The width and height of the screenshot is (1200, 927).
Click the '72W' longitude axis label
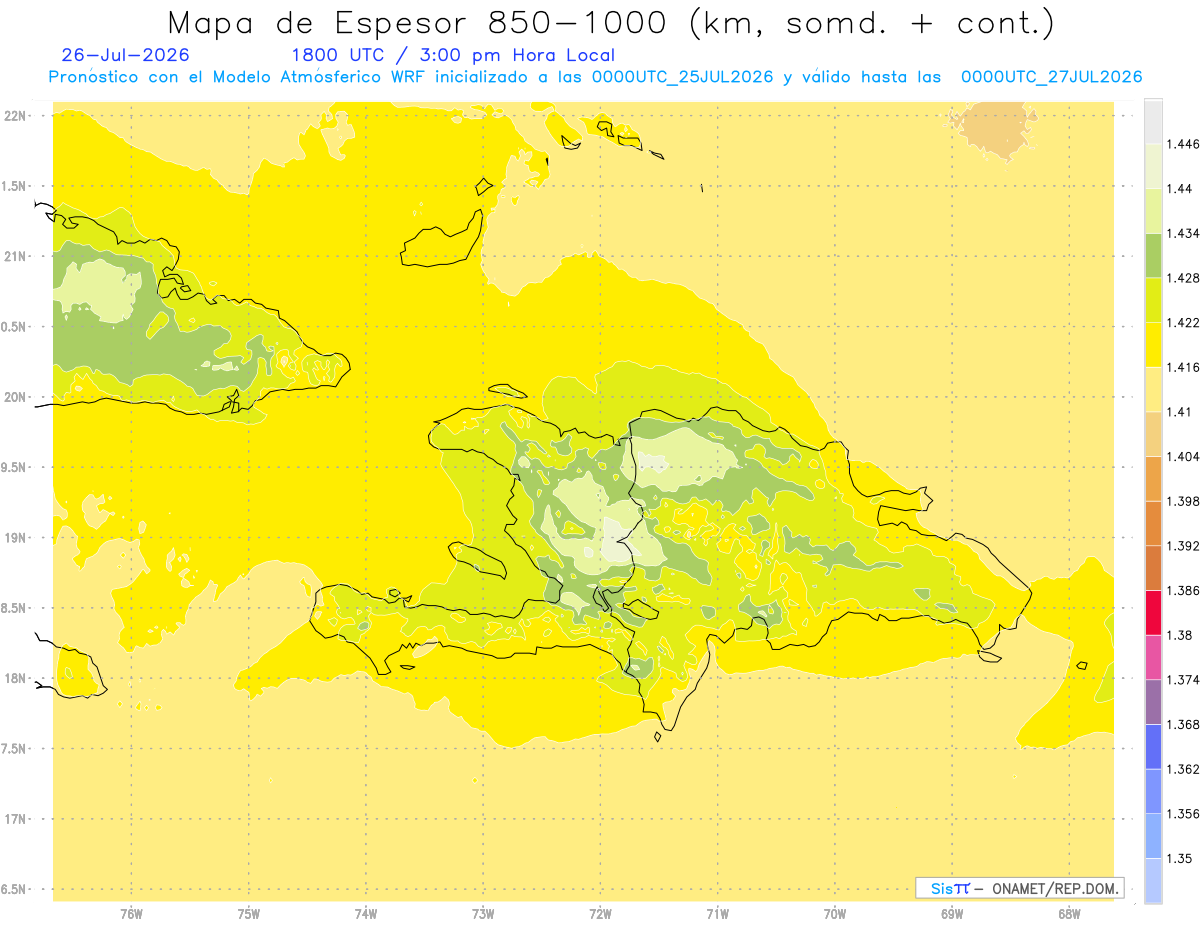point(600,914)
